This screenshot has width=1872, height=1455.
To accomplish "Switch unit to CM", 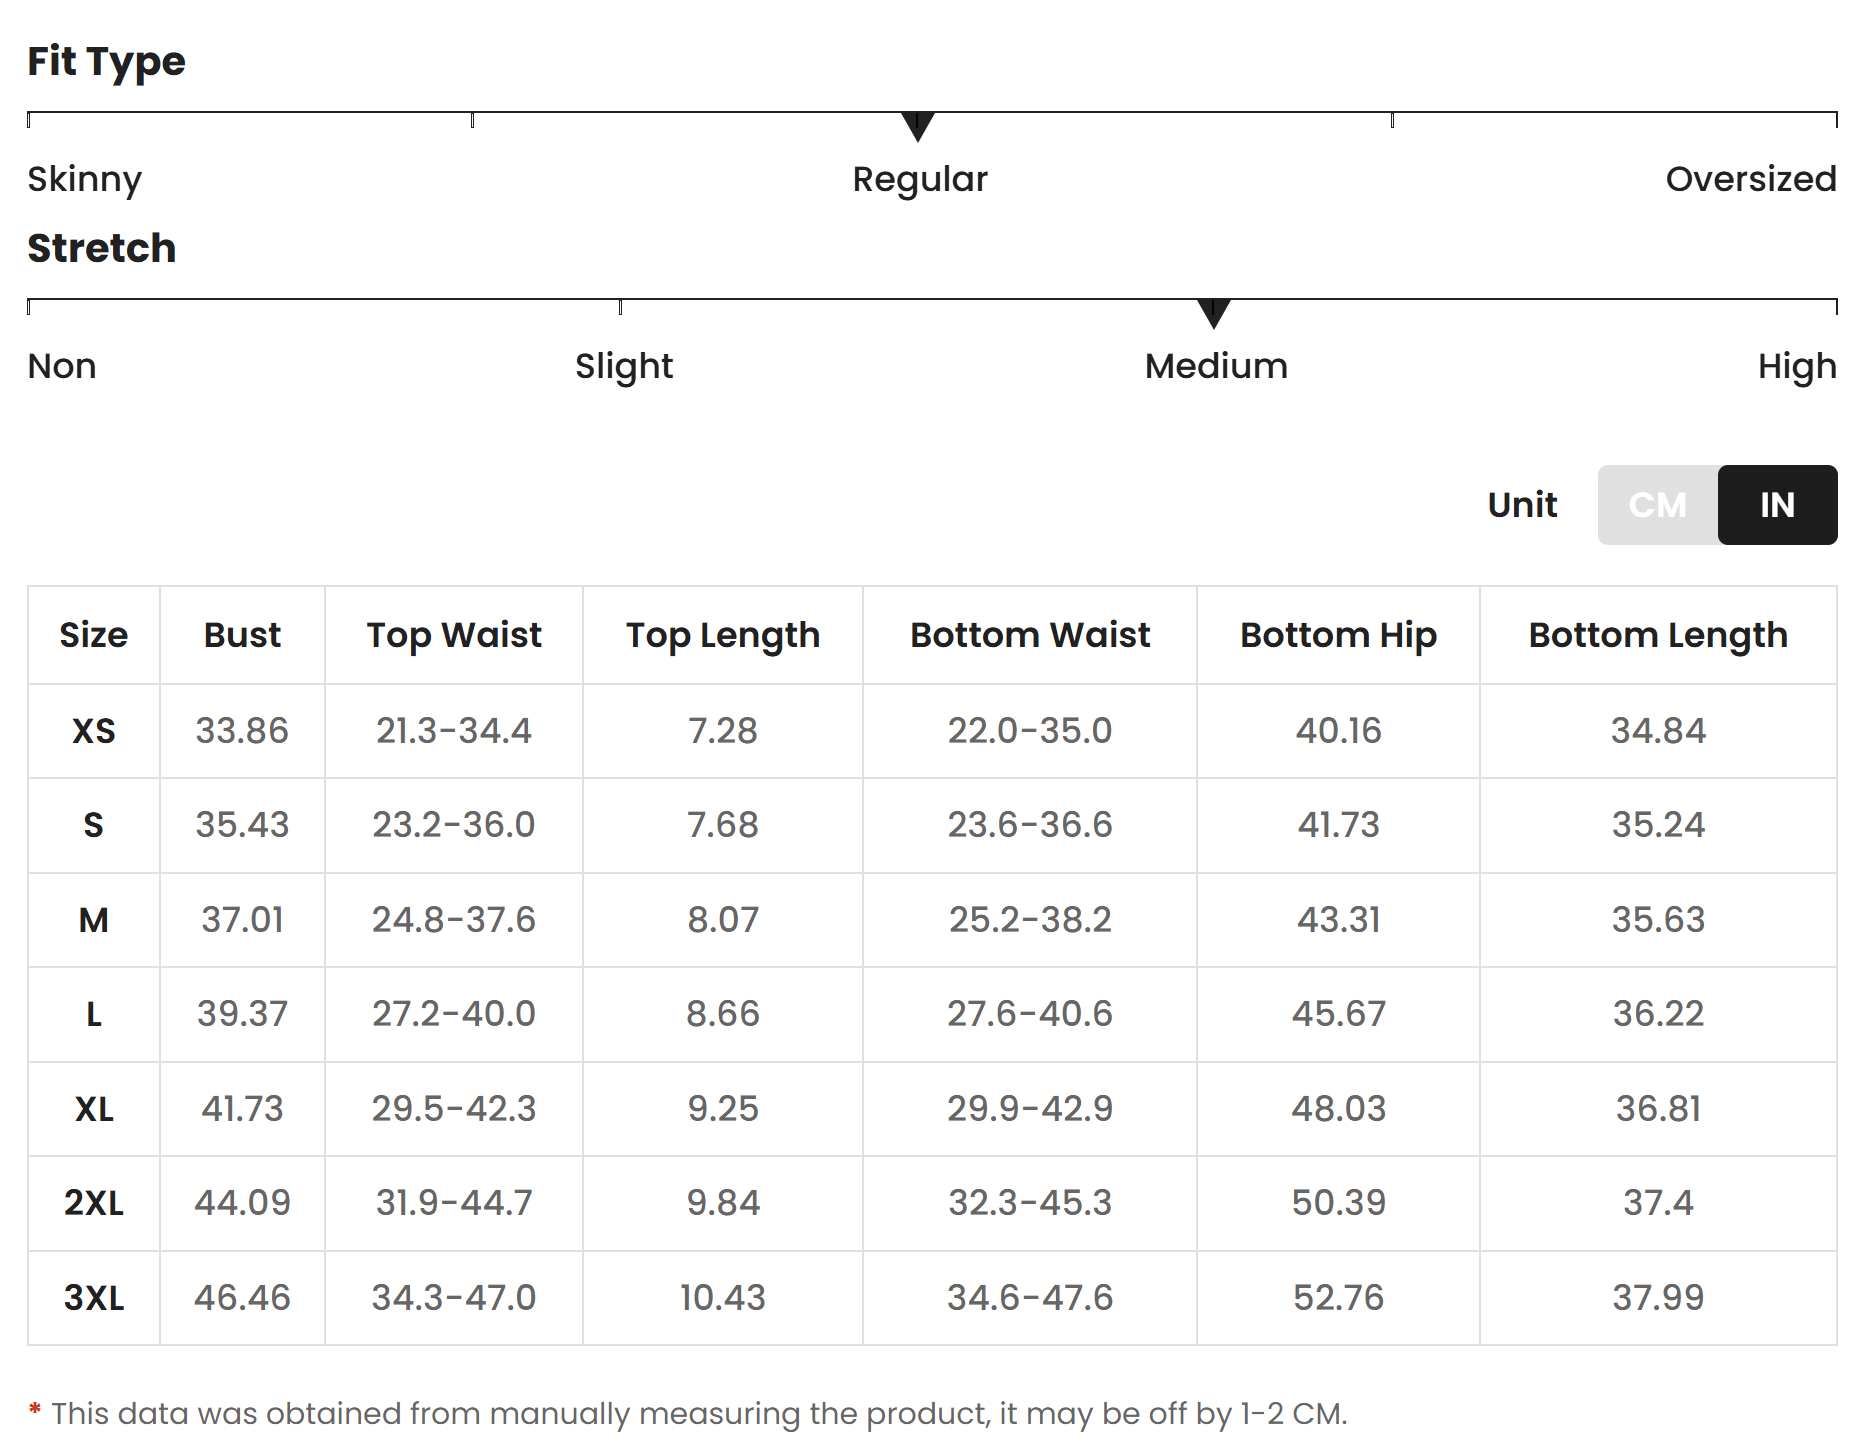I will [x=1658, y=505].
